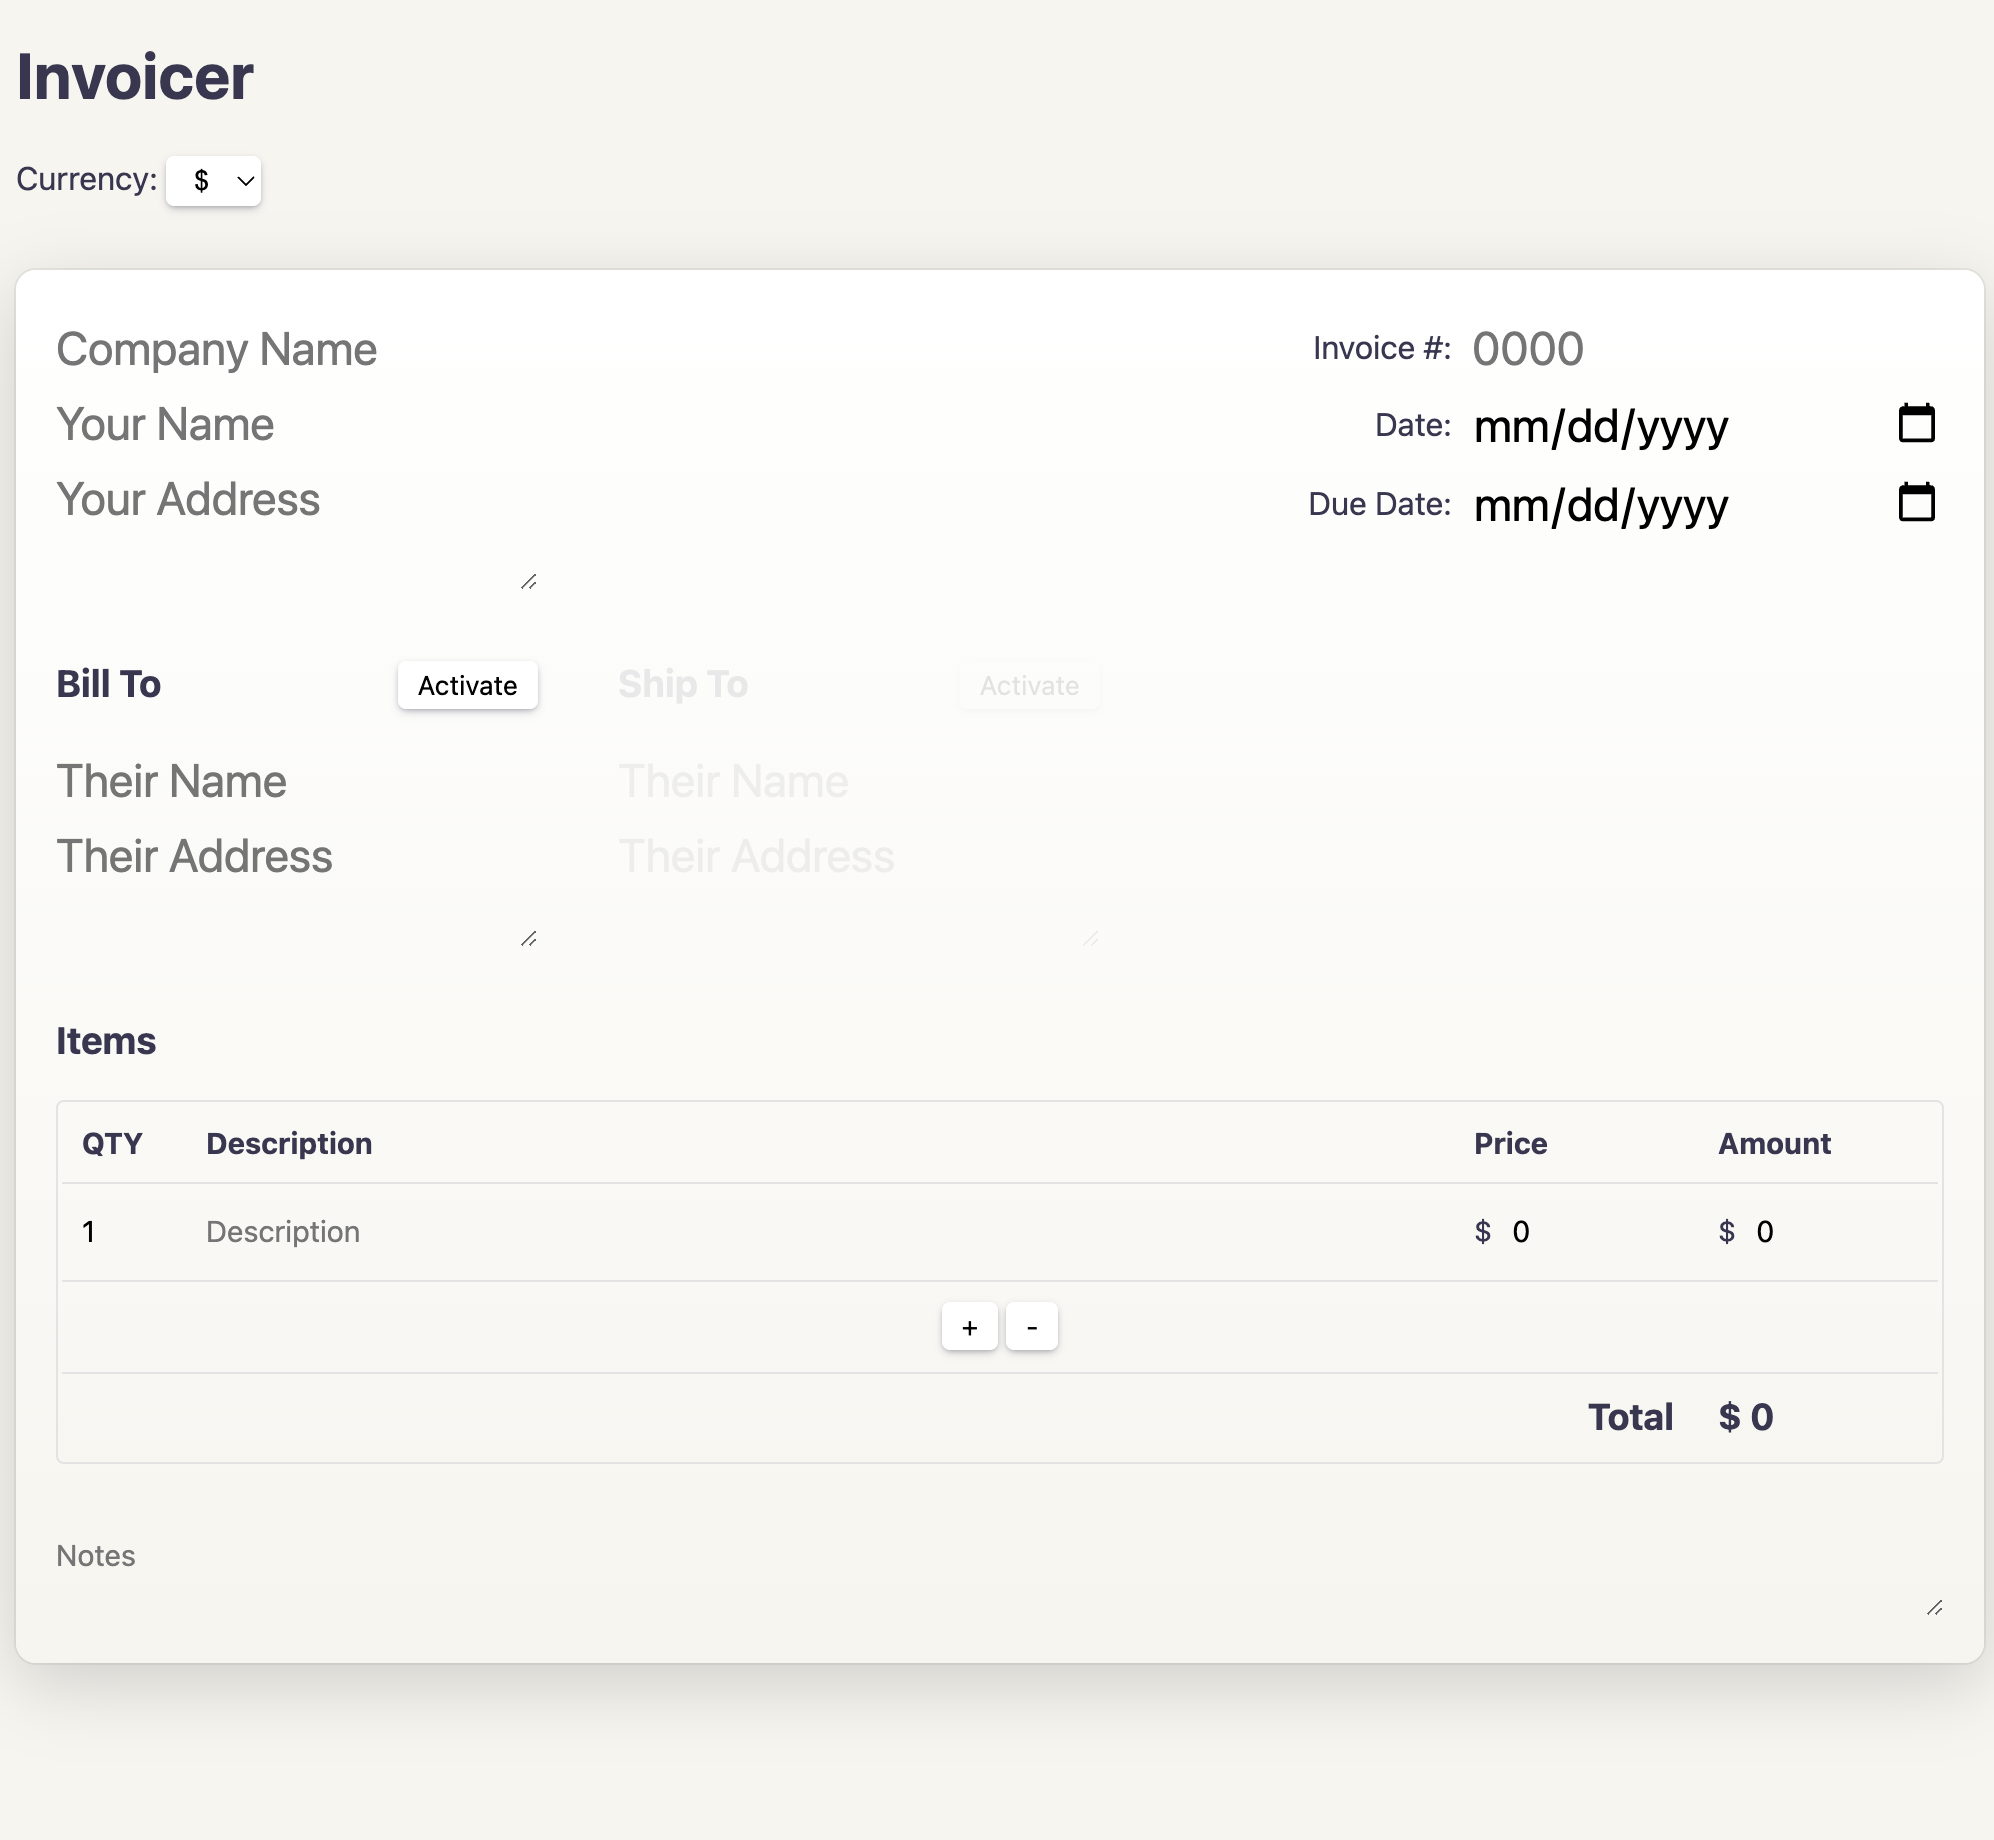Activate the Ship To section
Screen dimensions: 1994x1840
coord(1029,686)
